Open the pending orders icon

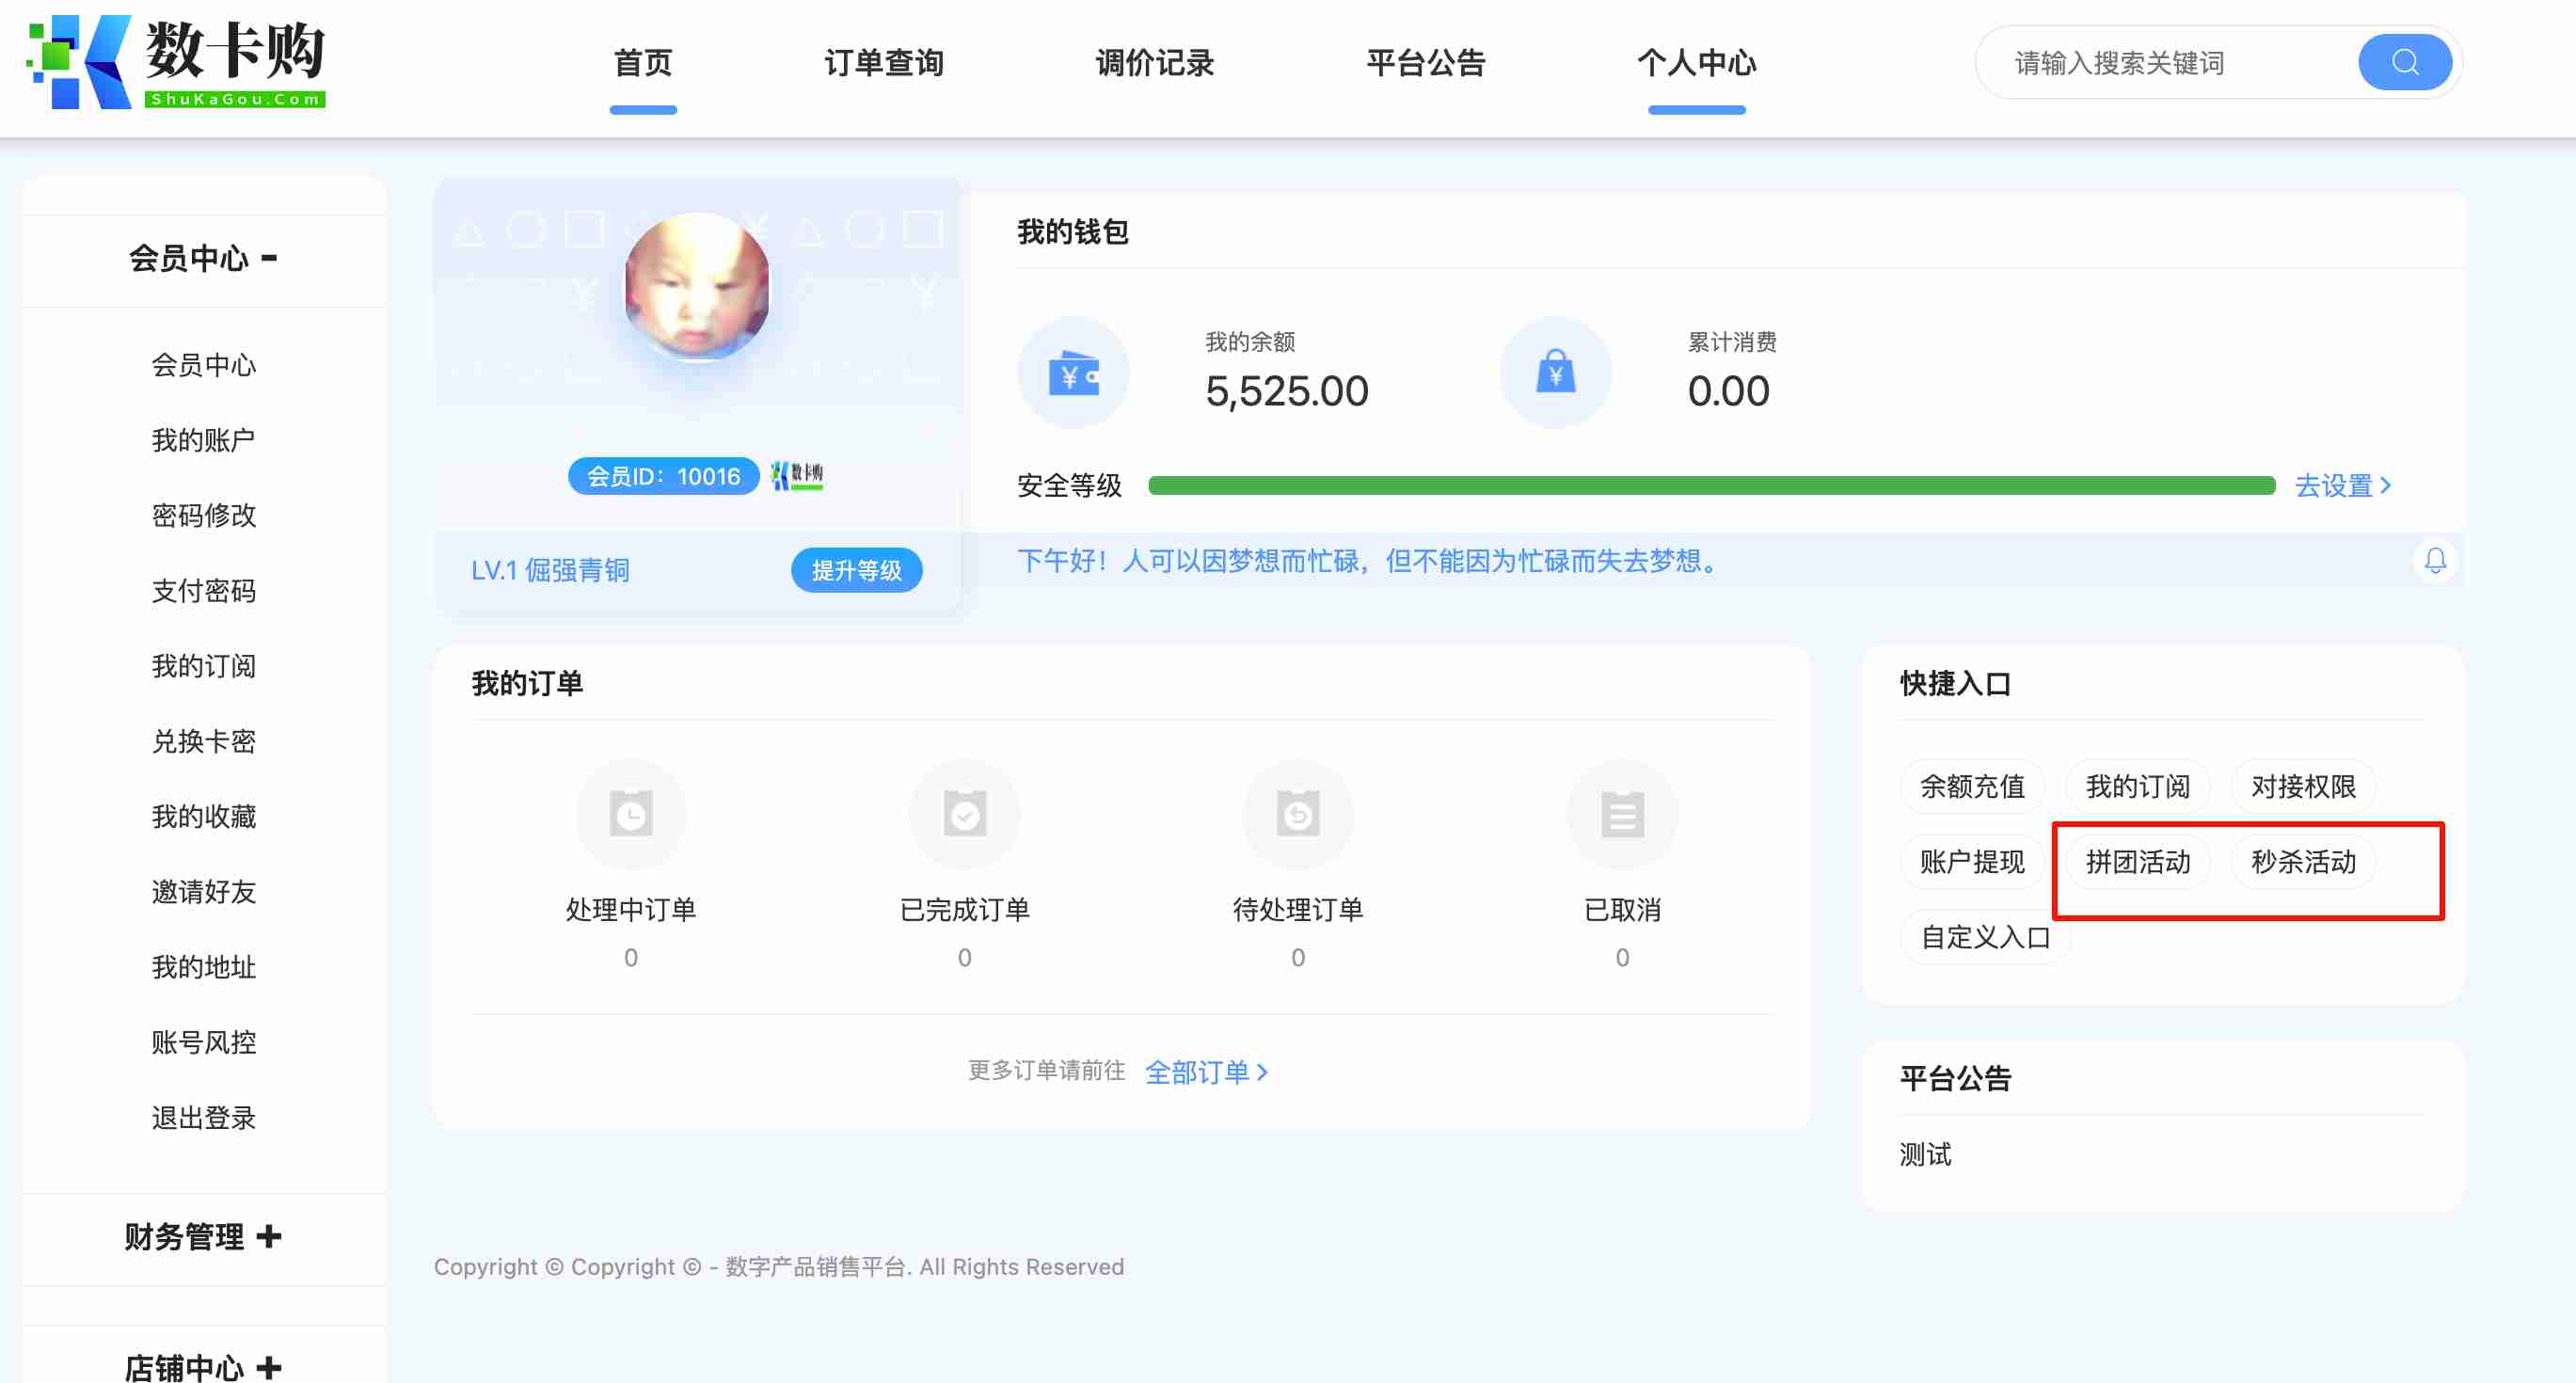(x=1297, y=814)
